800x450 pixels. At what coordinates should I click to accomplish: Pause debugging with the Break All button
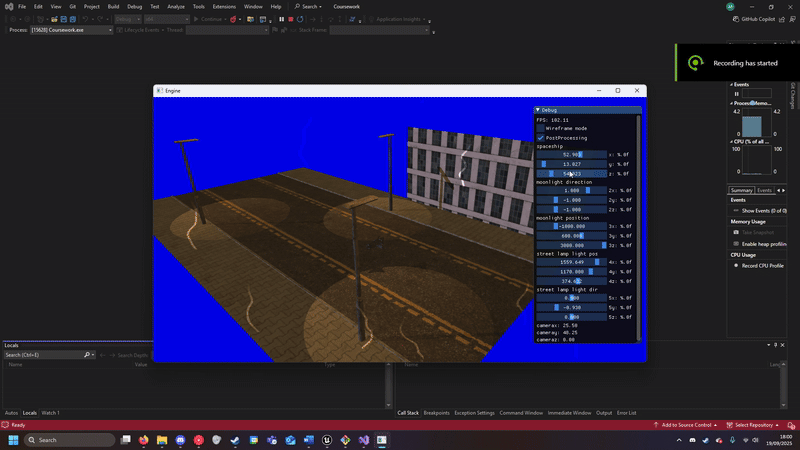coord(281,19)
